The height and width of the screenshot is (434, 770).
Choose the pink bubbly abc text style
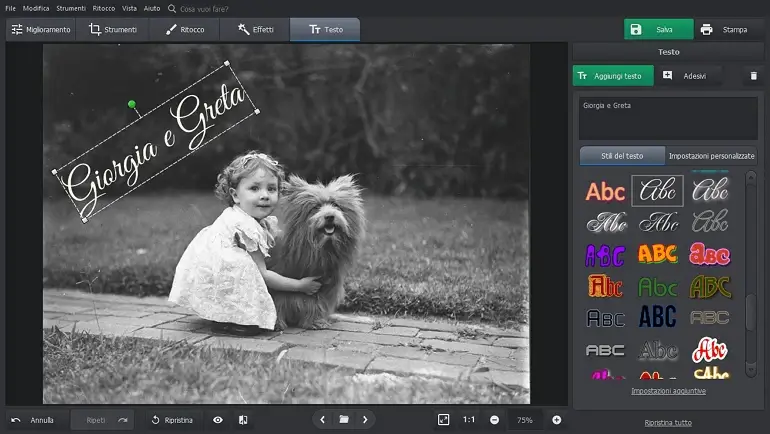coord(710,254)
